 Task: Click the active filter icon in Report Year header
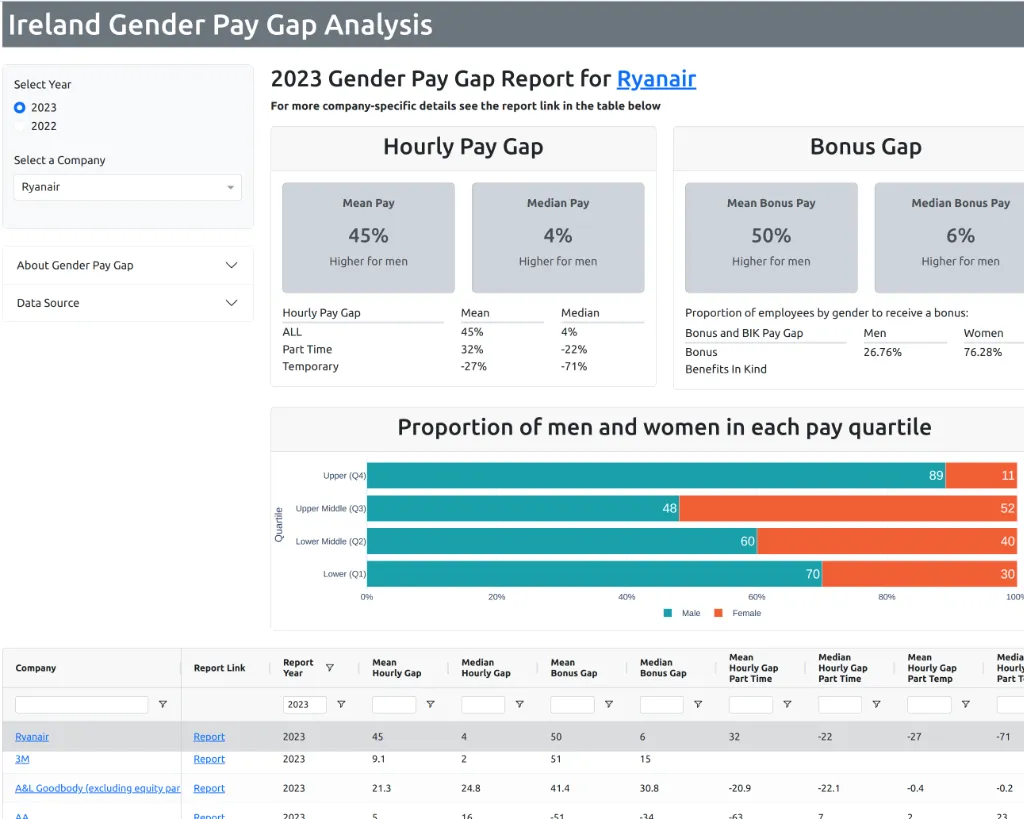[330, 668]
